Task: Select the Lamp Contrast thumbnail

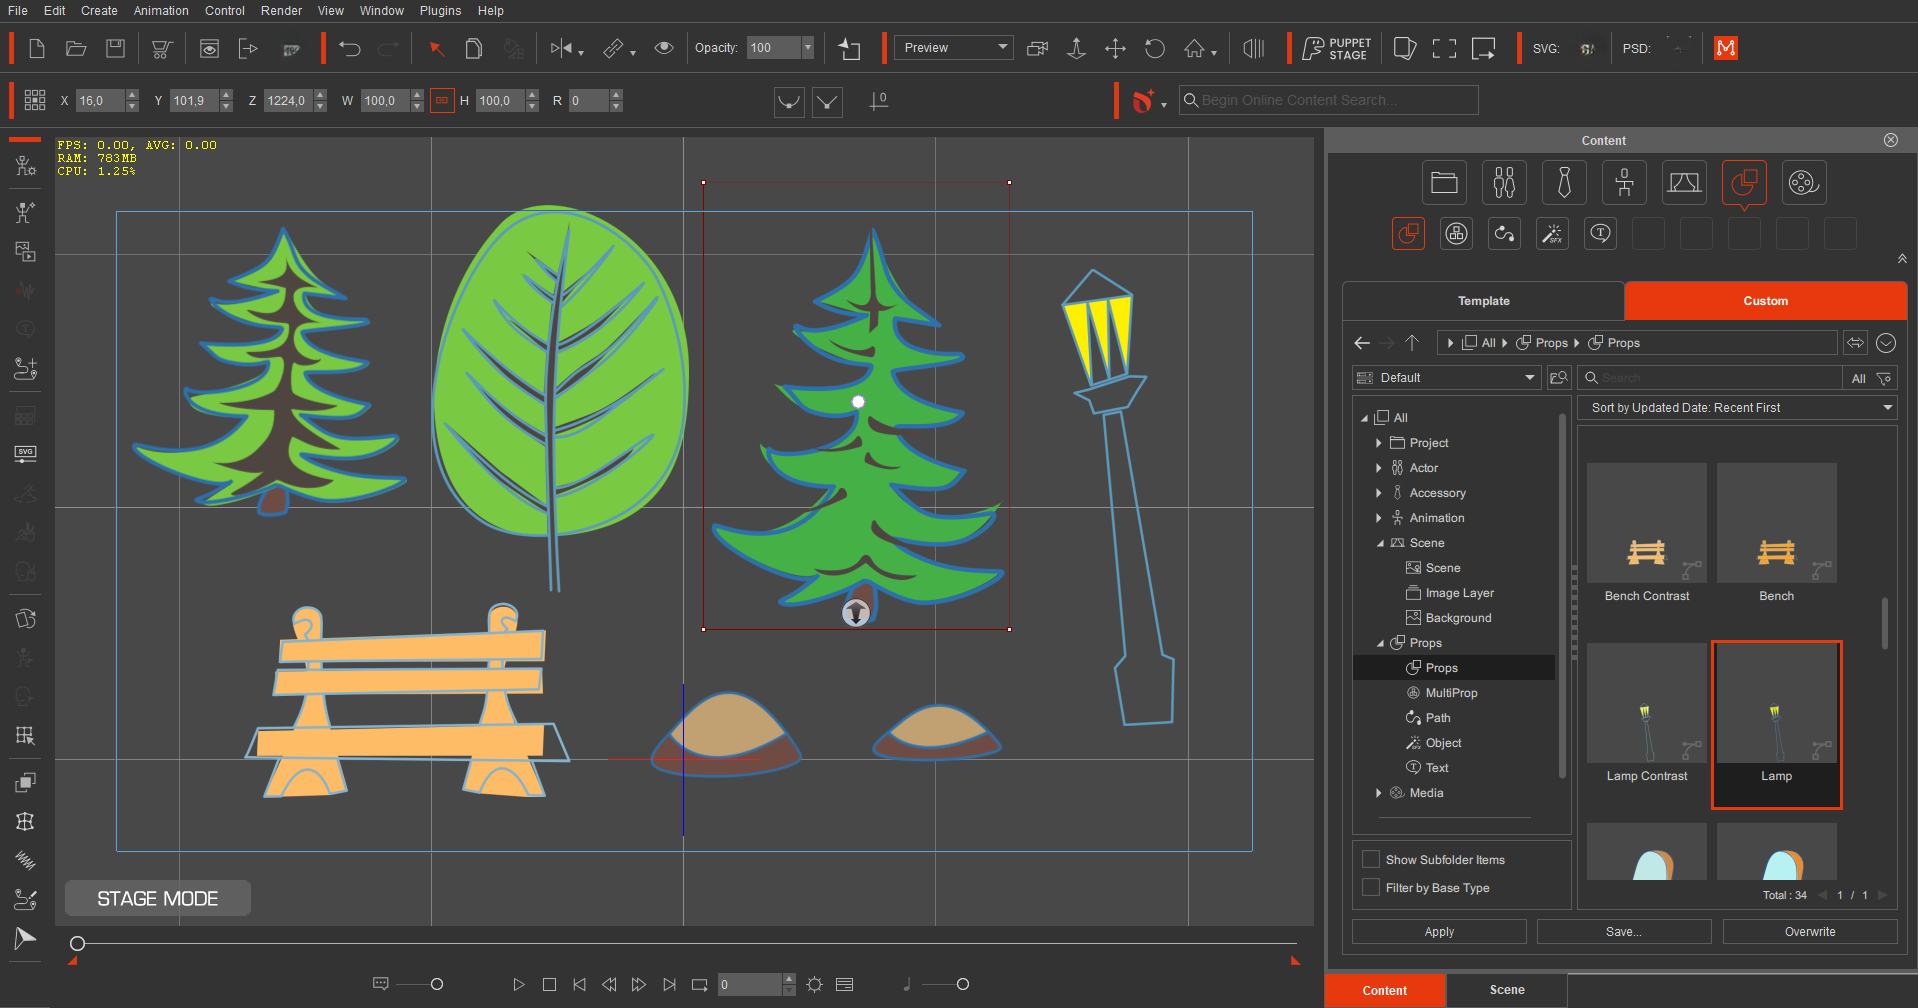Action: [x=1646, y=702]
